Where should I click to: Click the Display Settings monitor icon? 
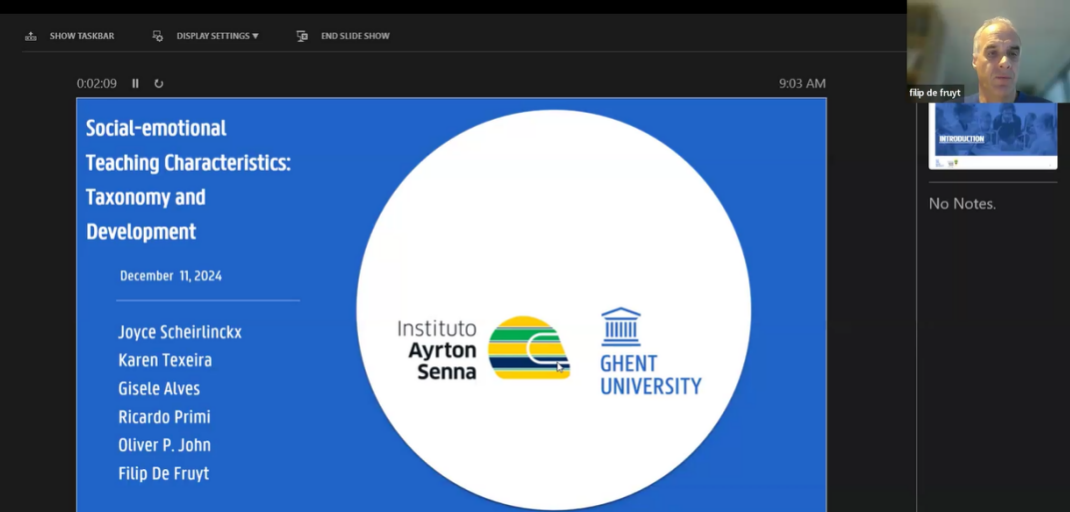point(158,36)
